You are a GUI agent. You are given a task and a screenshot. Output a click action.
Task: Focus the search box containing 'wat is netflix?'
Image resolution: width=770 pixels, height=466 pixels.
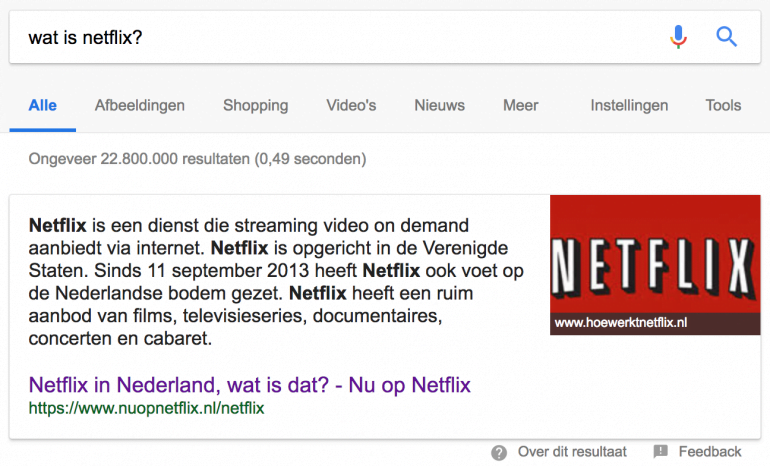point(330,37)
